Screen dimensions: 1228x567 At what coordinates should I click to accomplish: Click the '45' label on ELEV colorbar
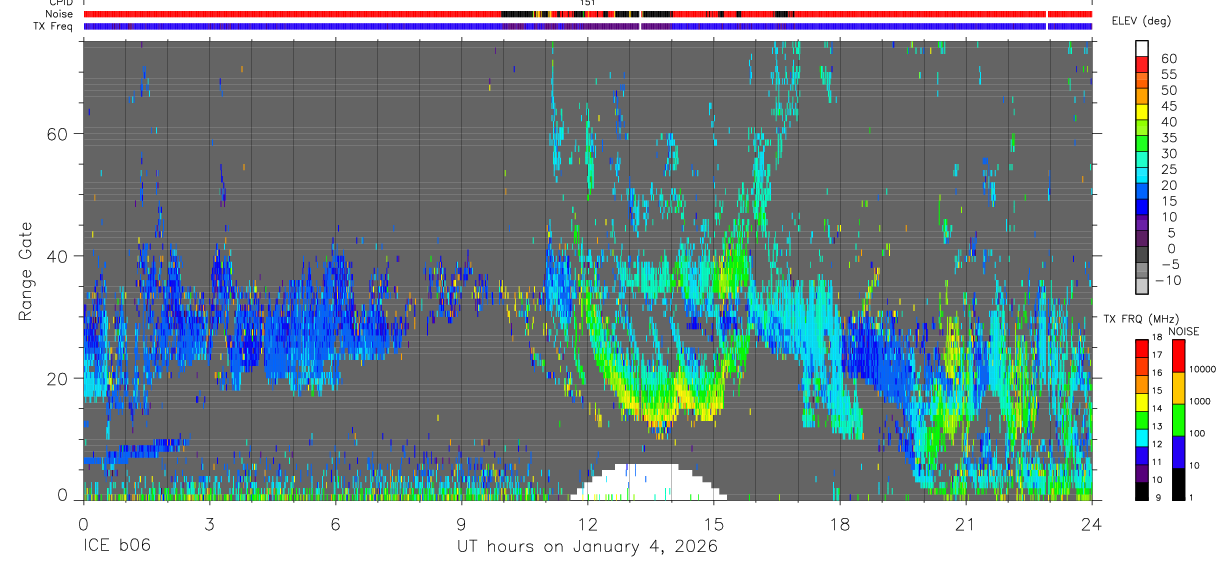tap(1168, 106)
